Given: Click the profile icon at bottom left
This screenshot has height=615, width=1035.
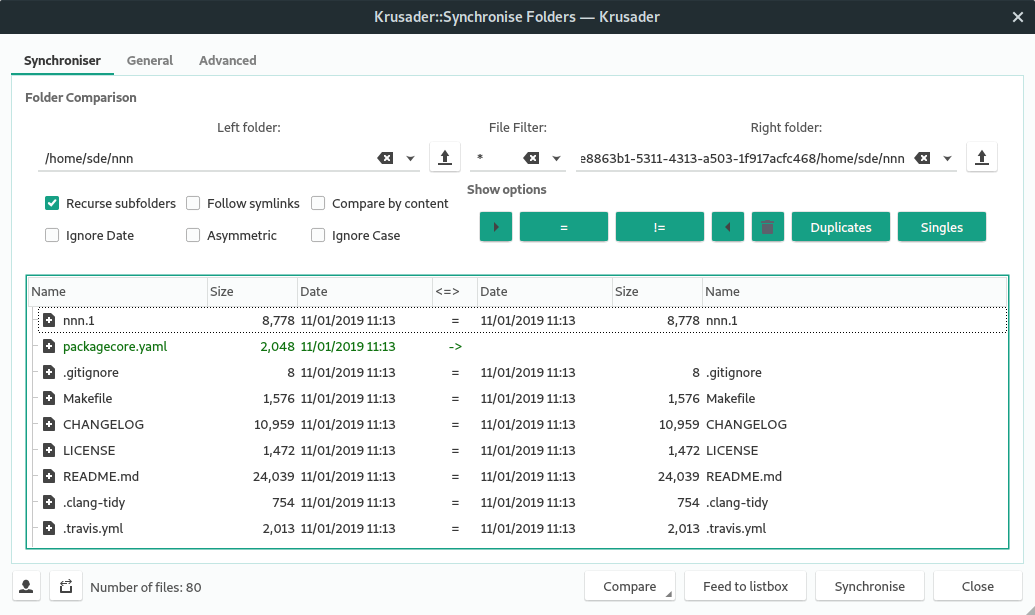Looking at the screenshot, I should [x=26, y=586].
